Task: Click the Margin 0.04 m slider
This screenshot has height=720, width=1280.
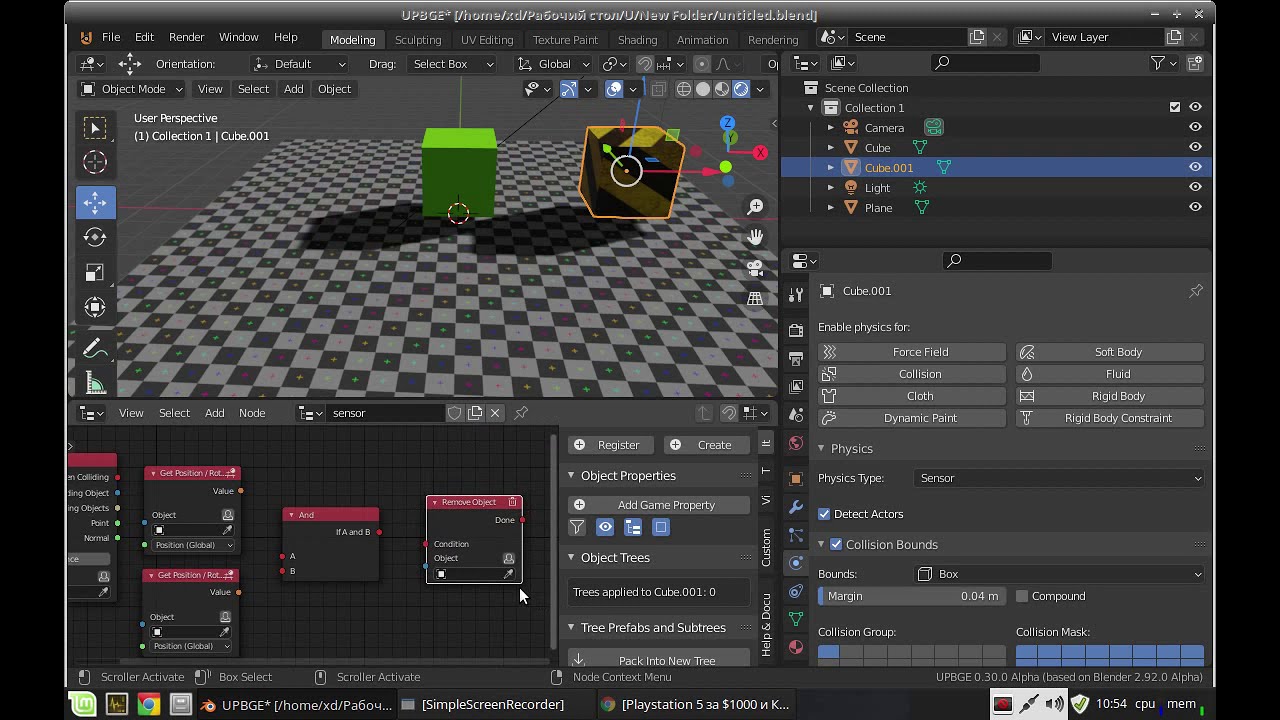Action: [x=912, y=596]
